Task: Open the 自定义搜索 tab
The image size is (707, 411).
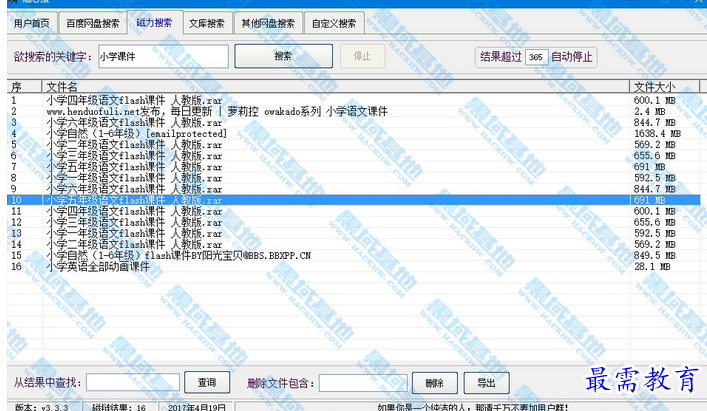Action: [x=334, y=23]
